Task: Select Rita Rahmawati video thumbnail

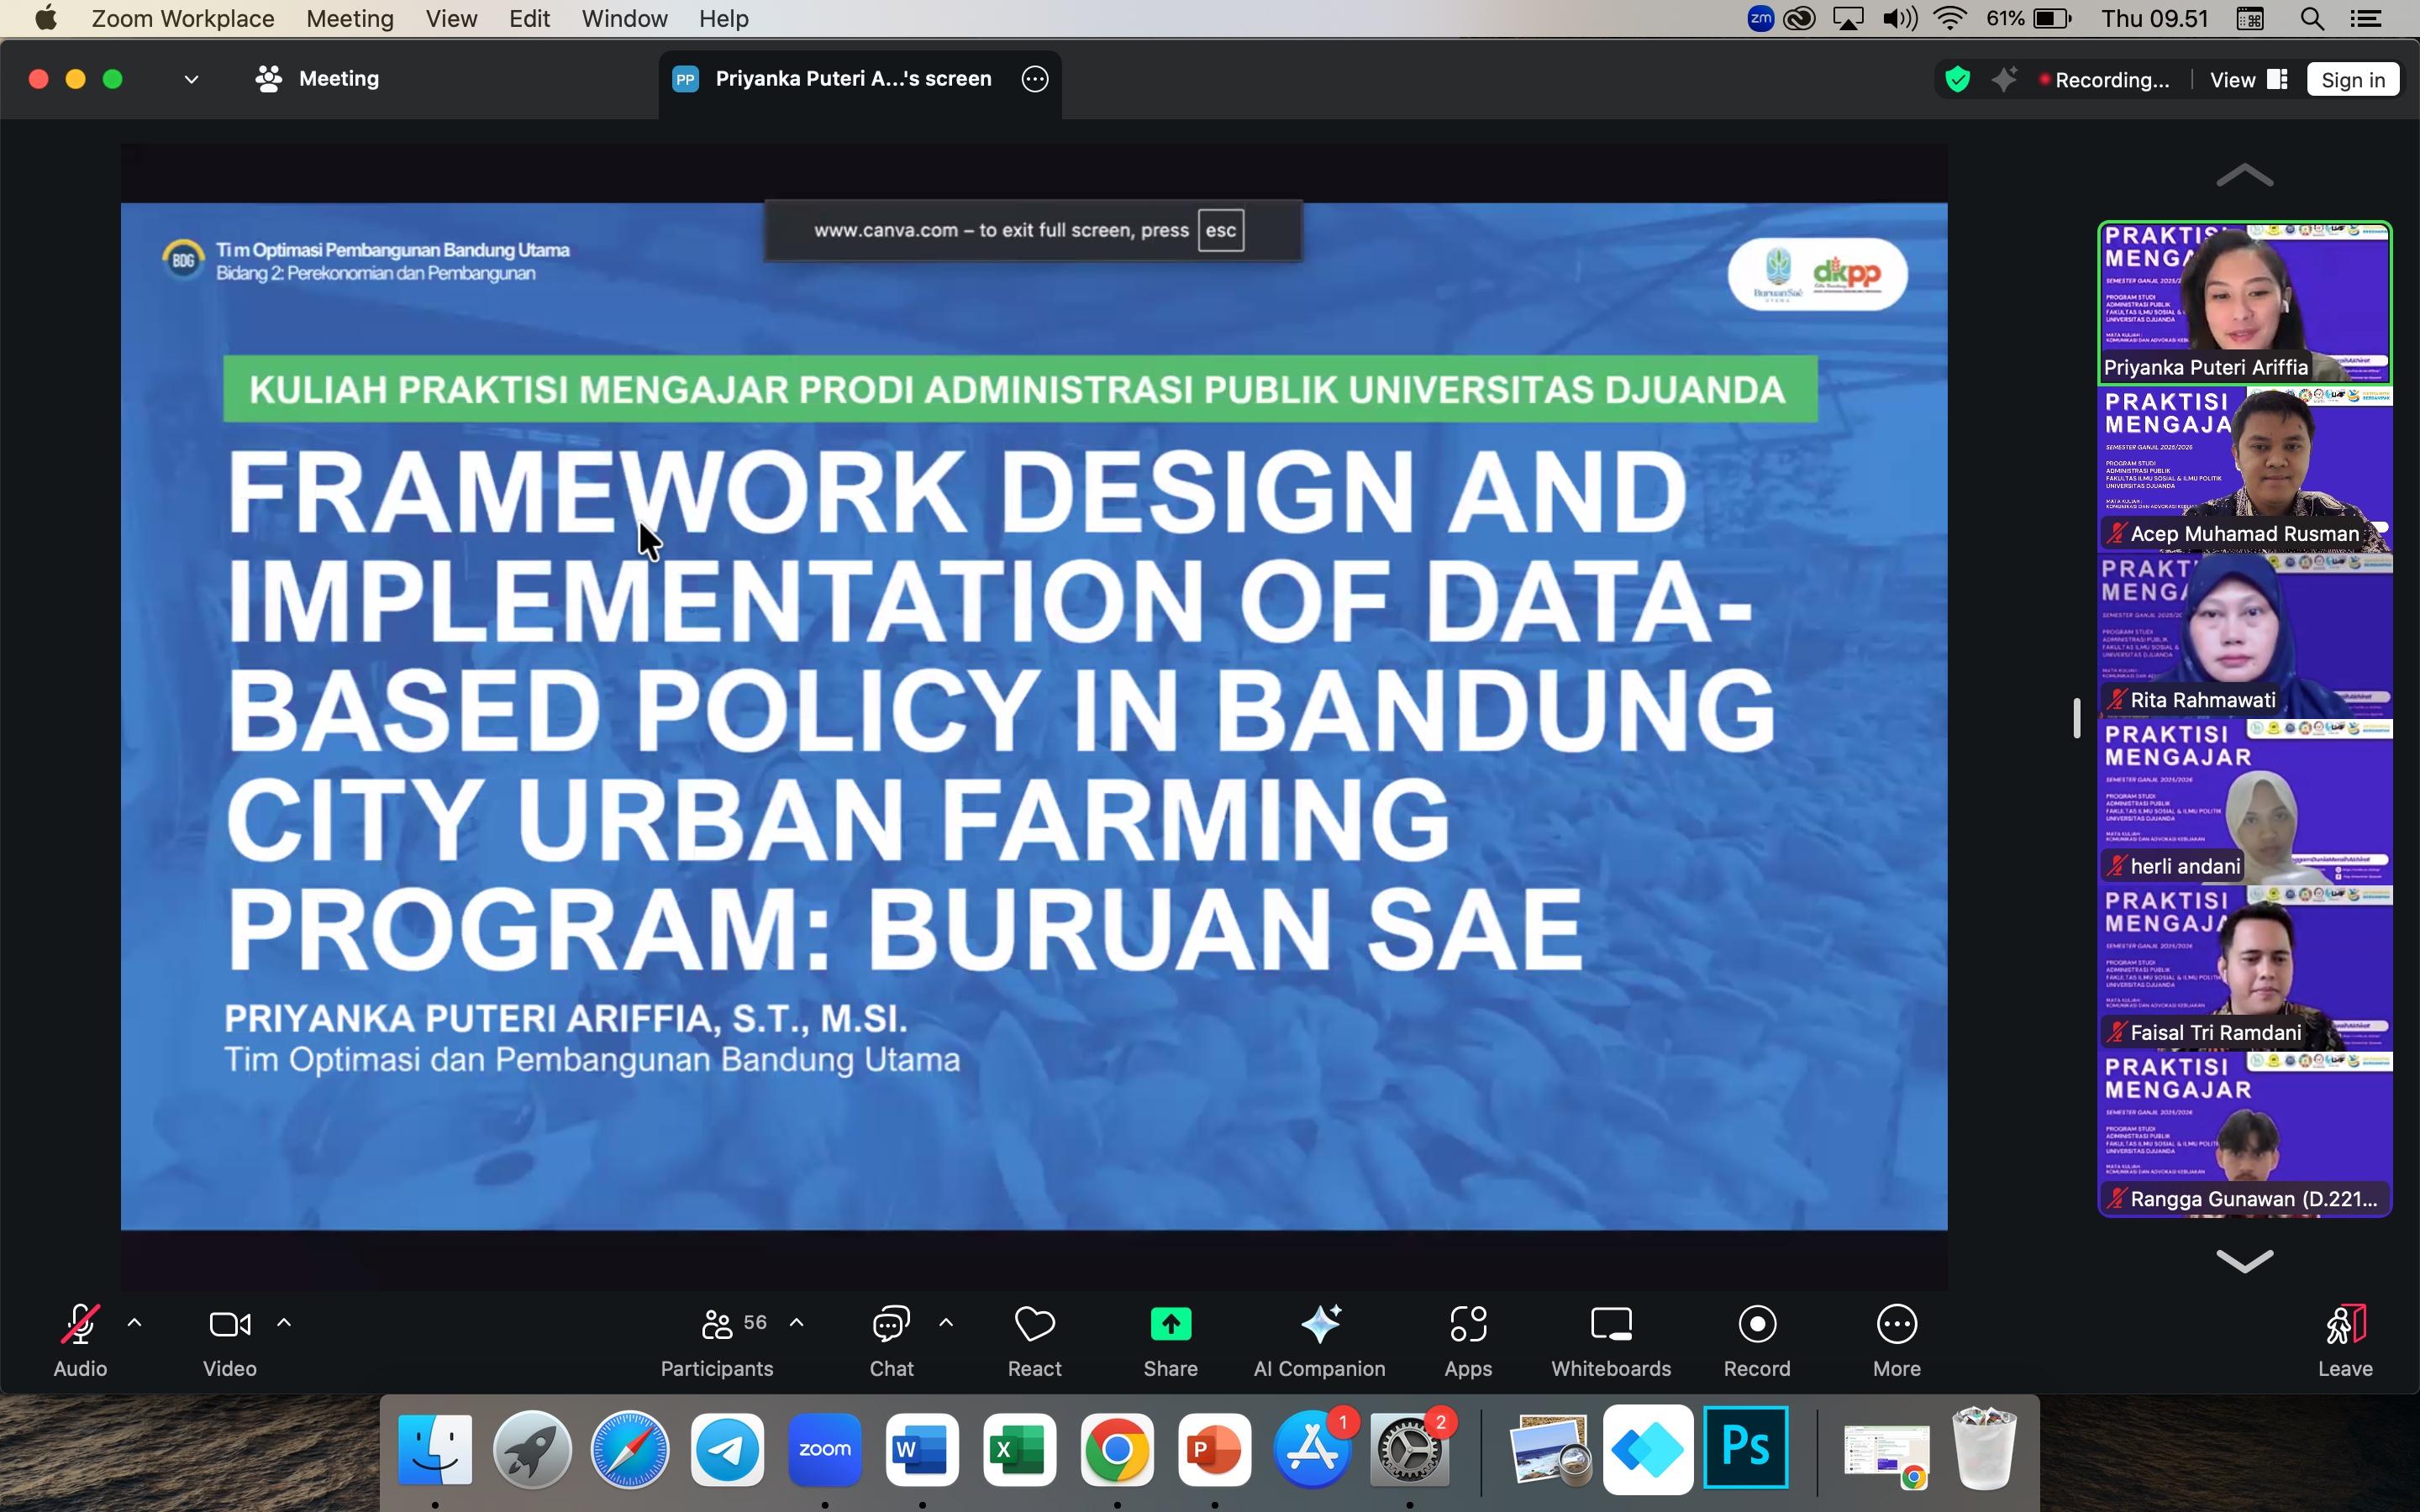Action: (x=2244, y=635)
